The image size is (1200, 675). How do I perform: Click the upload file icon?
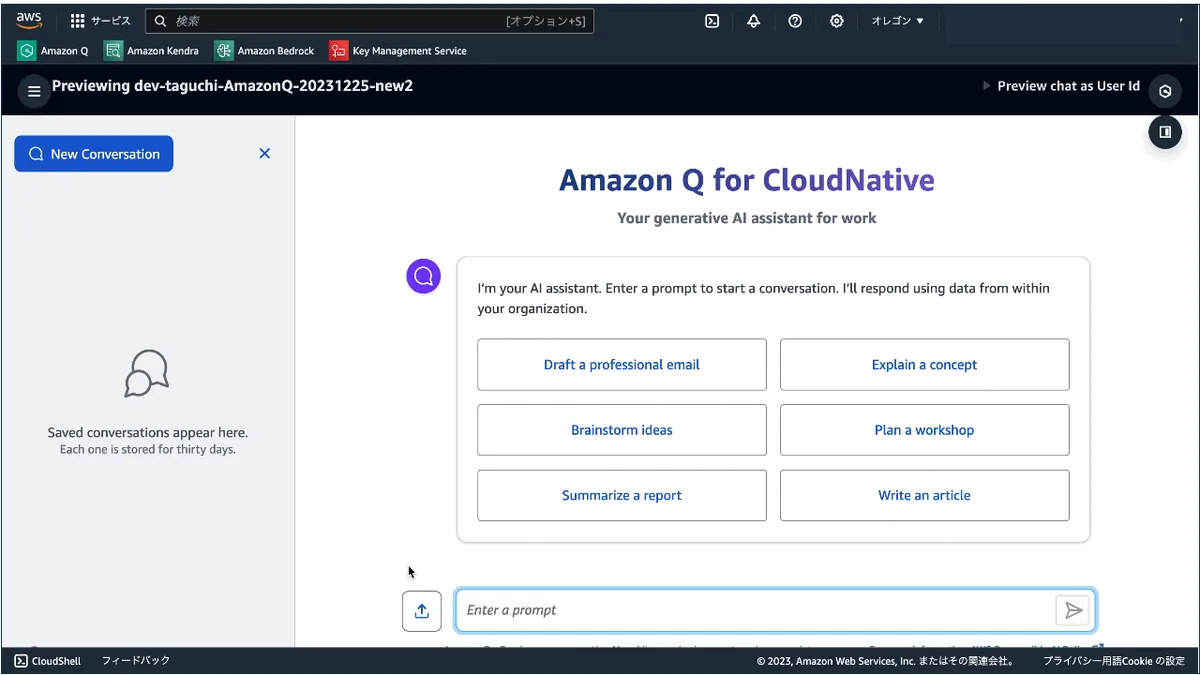point(422,610)
